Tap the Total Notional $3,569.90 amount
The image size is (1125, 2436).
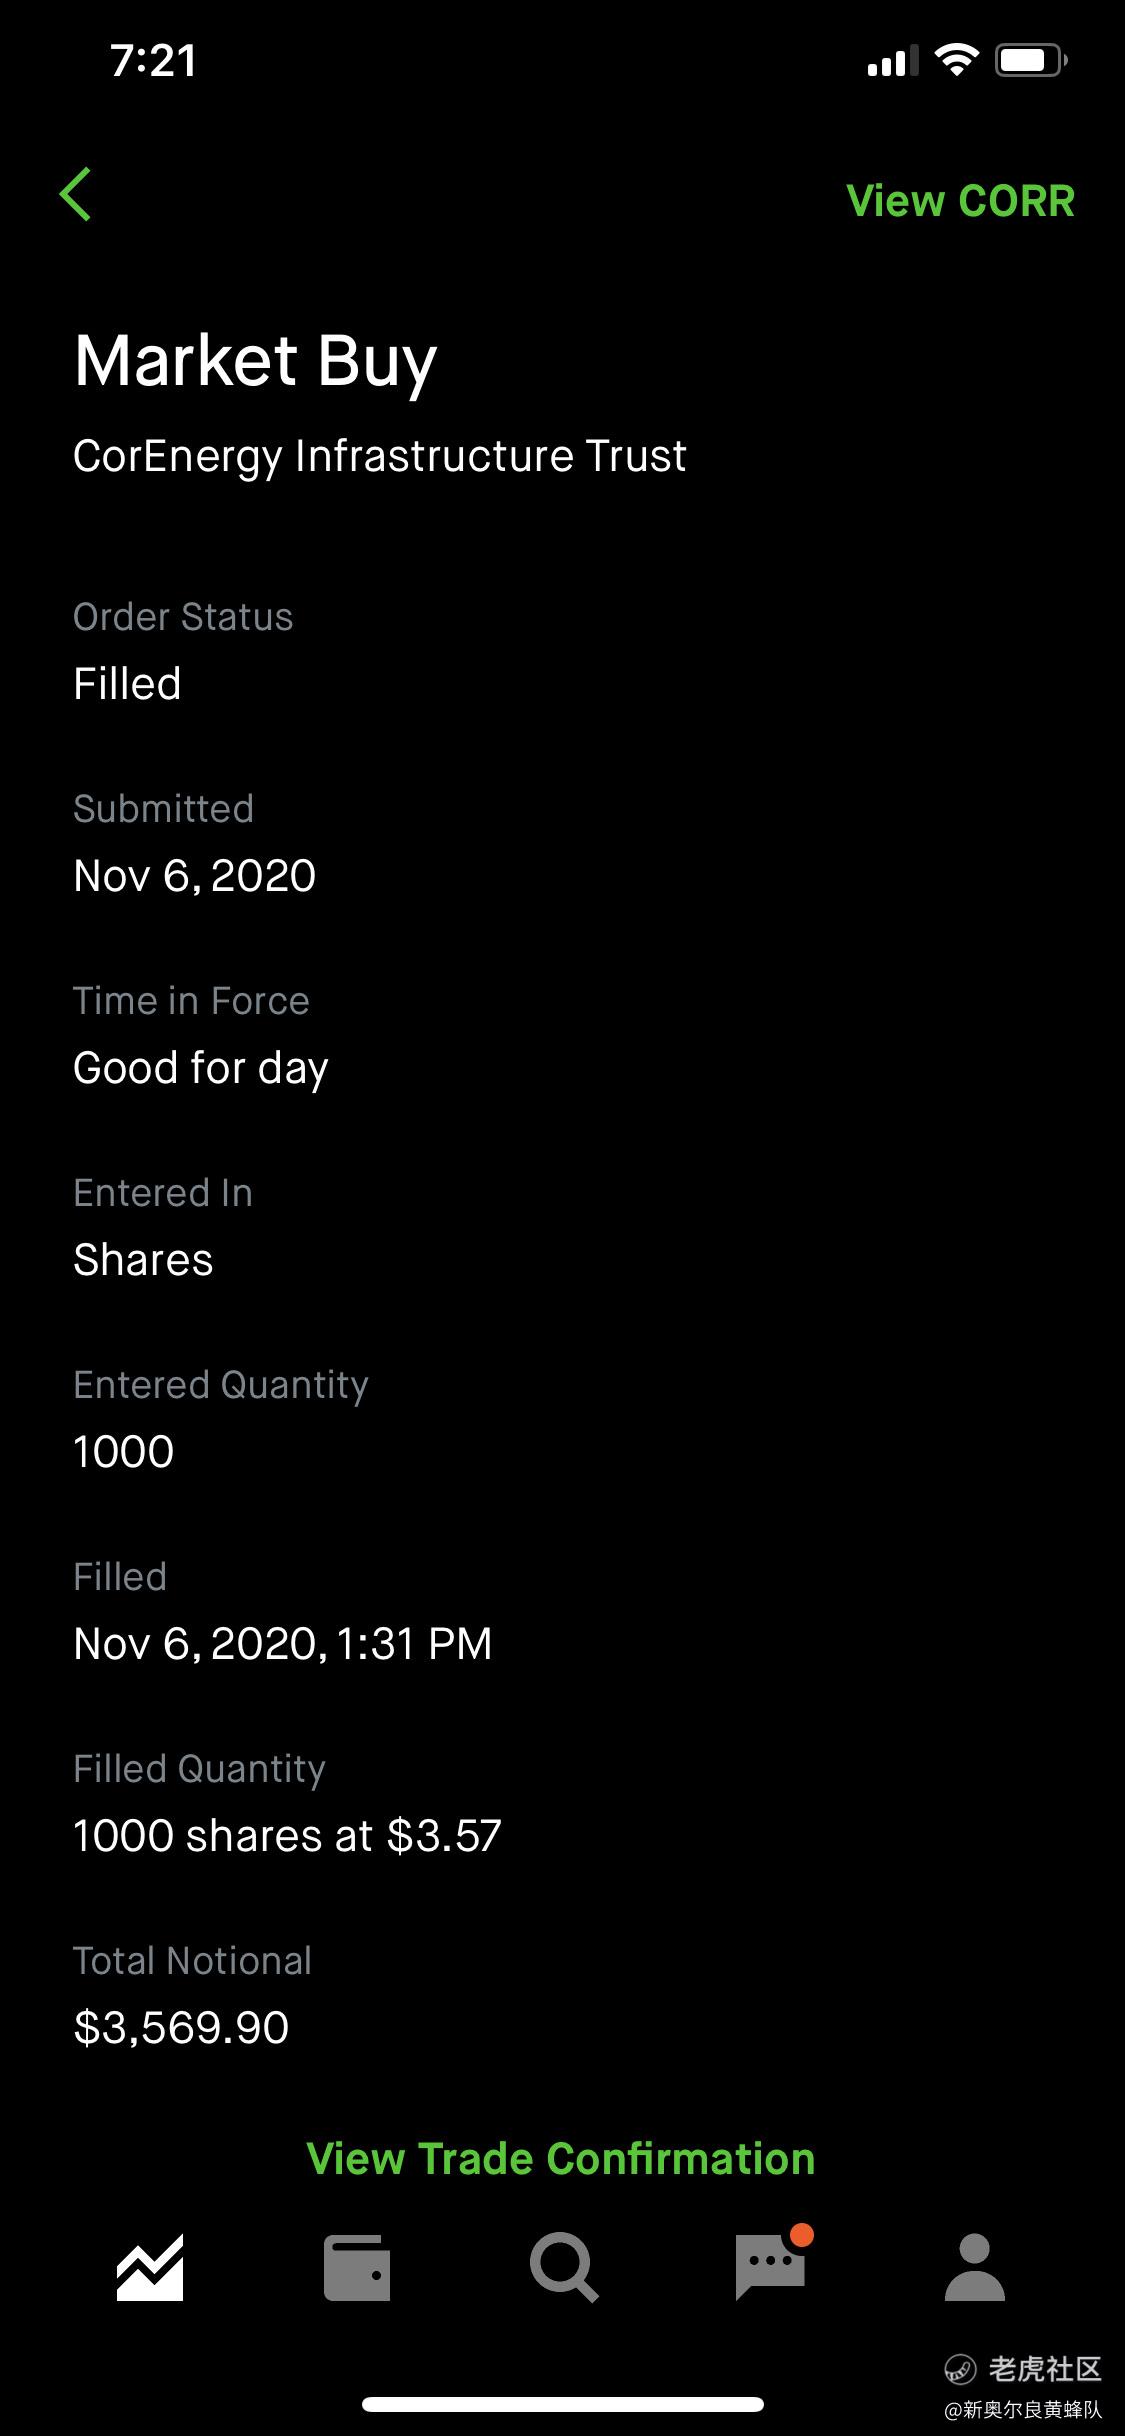182,2028
